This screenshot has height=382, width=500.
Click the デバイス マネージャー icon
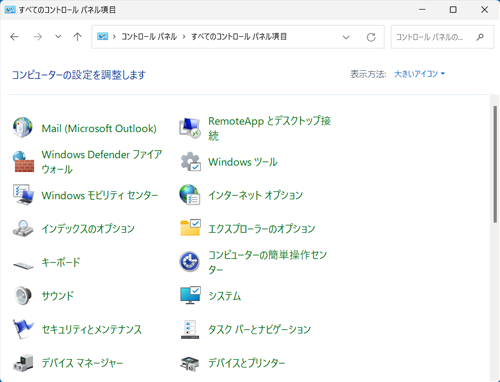[23, 363]
